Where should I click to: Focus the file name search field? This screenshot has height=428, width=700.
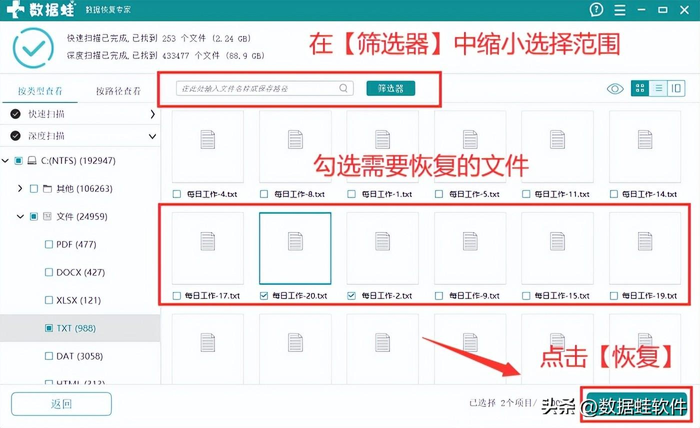[265, 88]
